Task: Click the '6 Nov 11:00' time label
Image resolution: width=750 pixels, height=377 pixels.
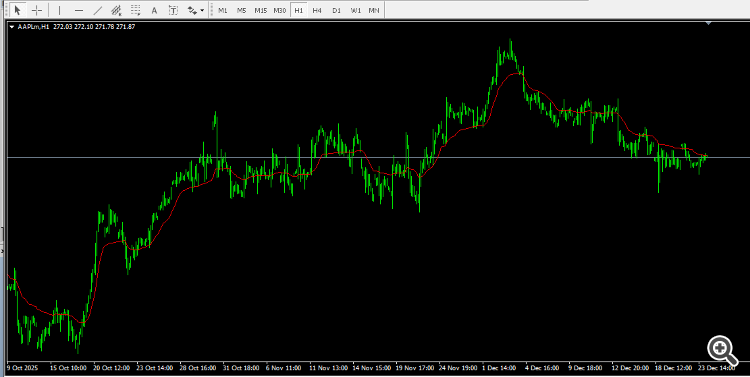Action: [284, 368]
